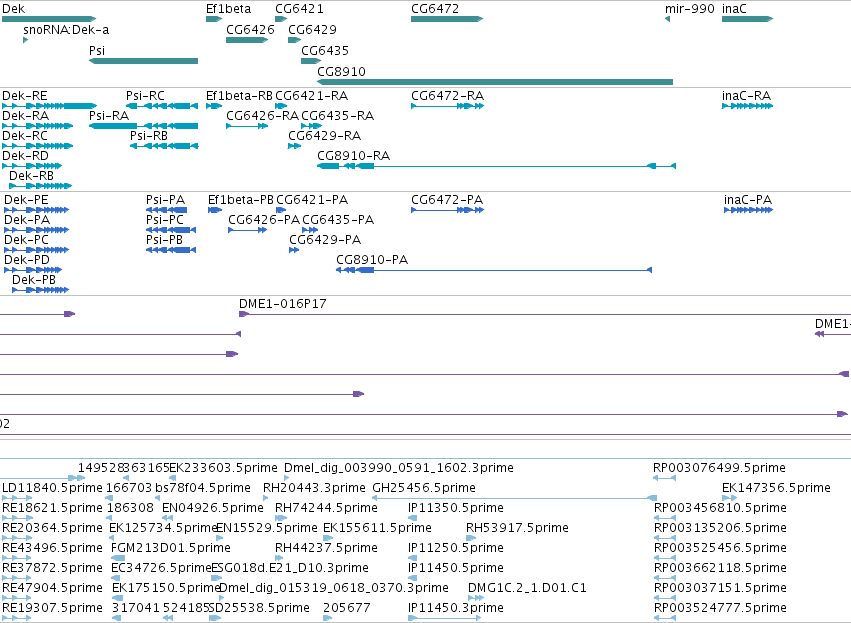This screenshot has height=623, width=851.
Task: Click the Psi-PC protein label
Action: (x=165, y=220)
